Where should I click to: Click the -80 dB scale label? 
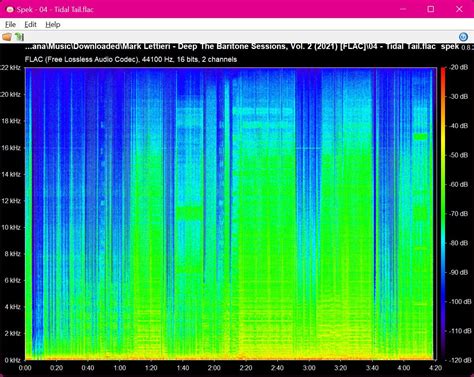(459, 243)
